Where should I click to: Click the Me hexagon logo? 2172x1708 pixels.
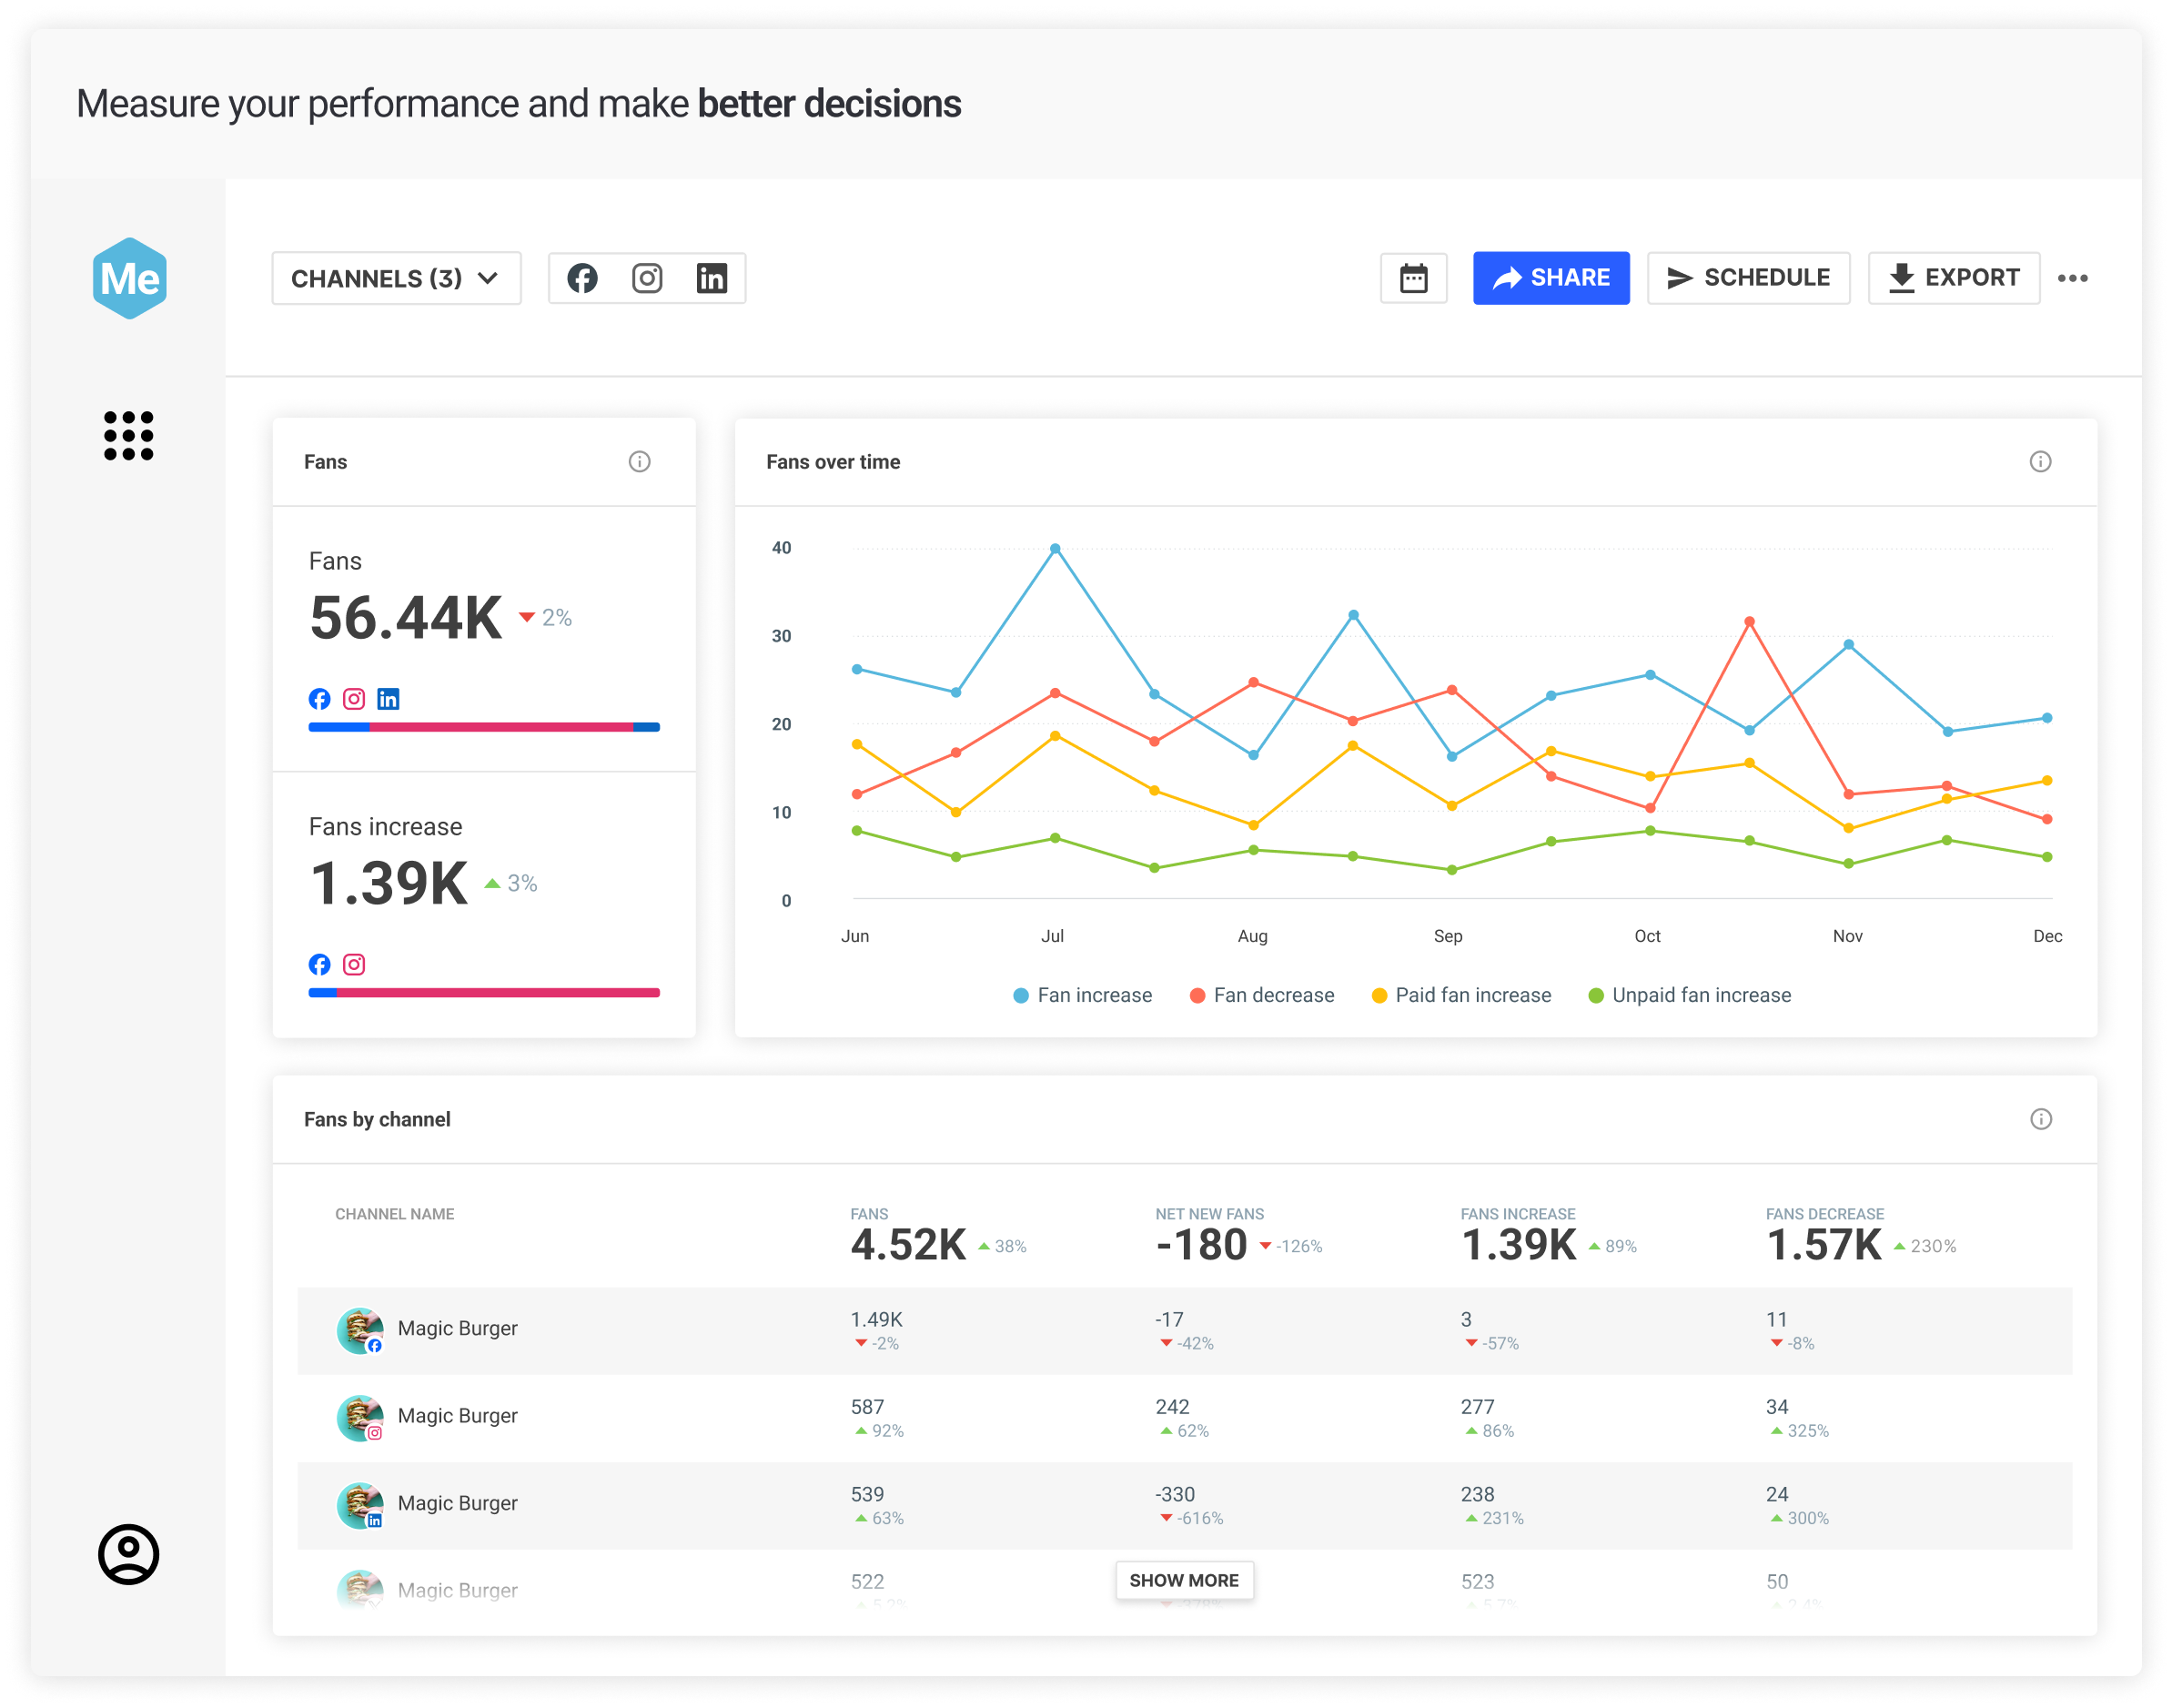(130, 278)
